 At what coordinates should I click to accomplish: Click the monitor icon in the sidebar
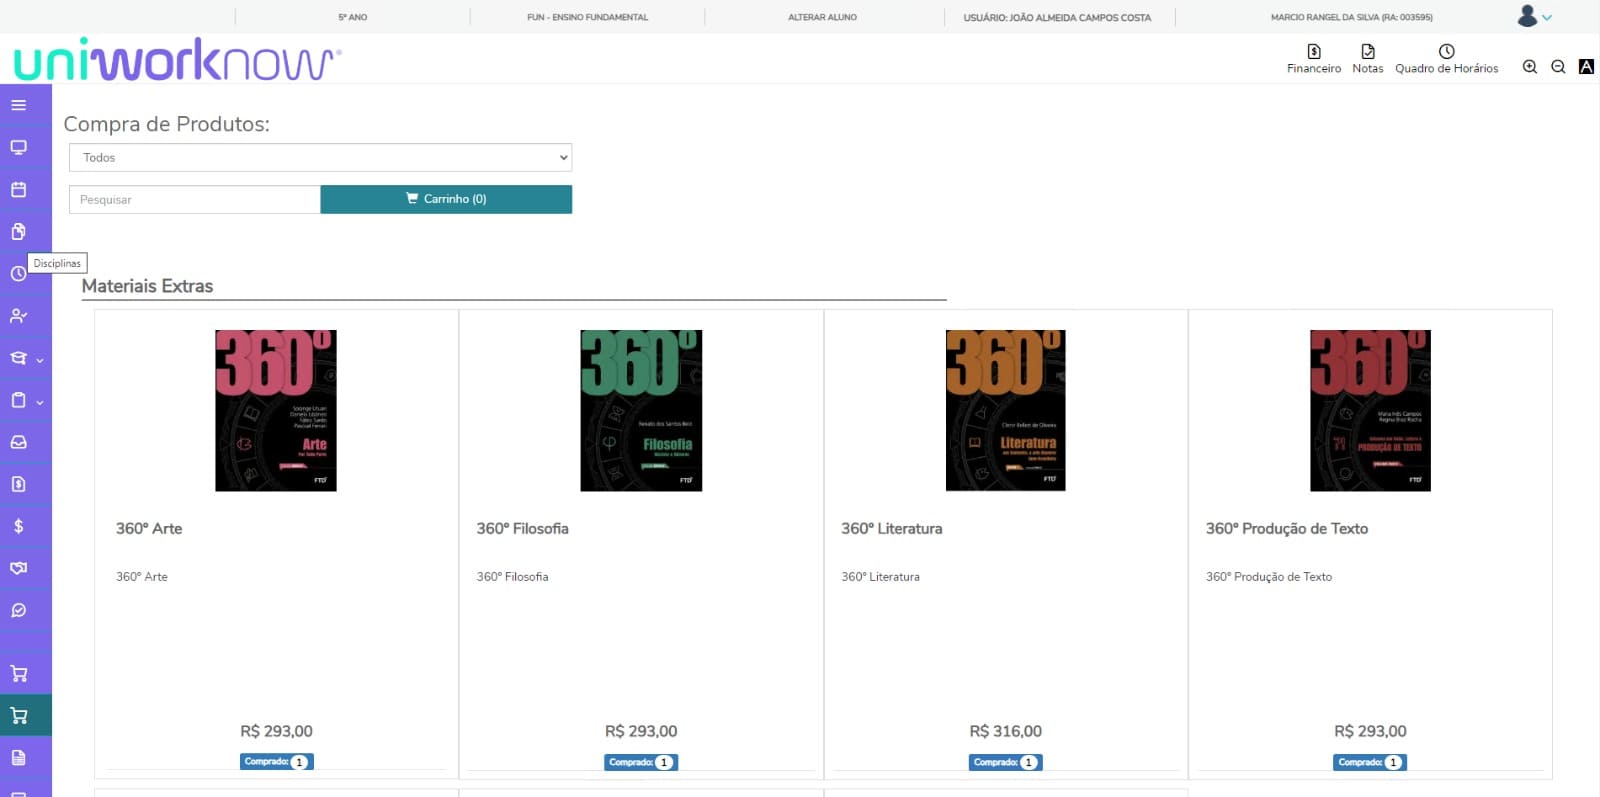point(18,147)
